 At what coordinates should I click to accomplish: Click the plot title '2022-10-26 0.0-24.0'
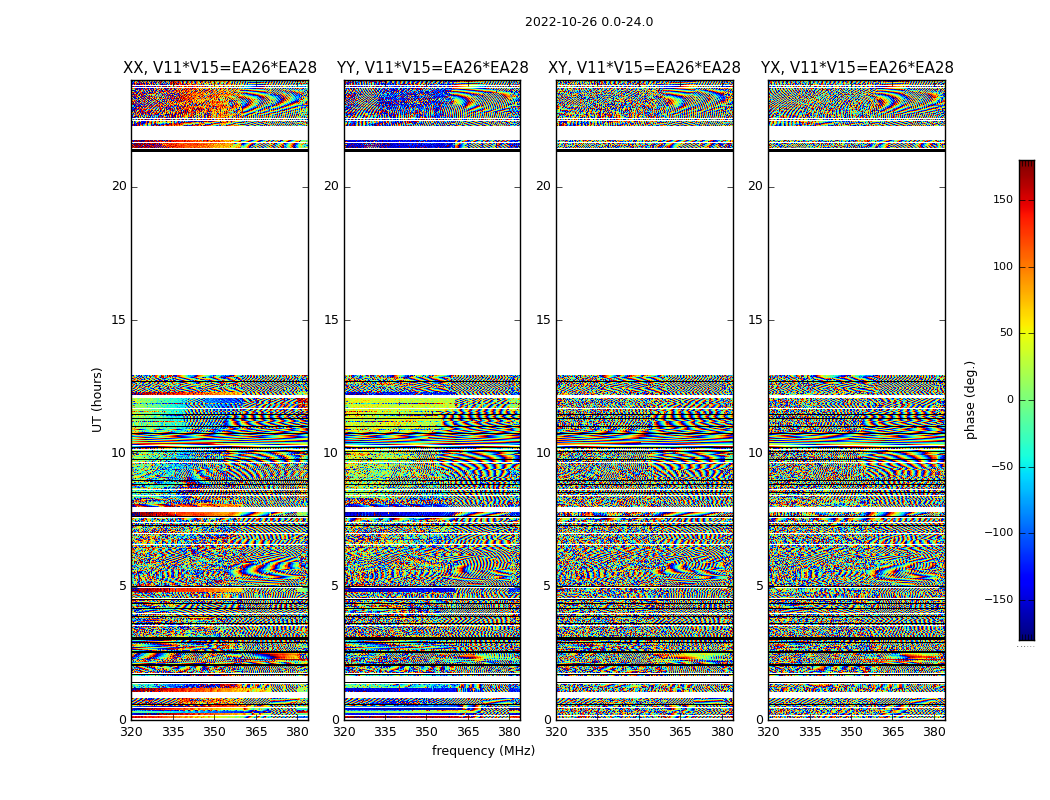click(x=589, y=22)
